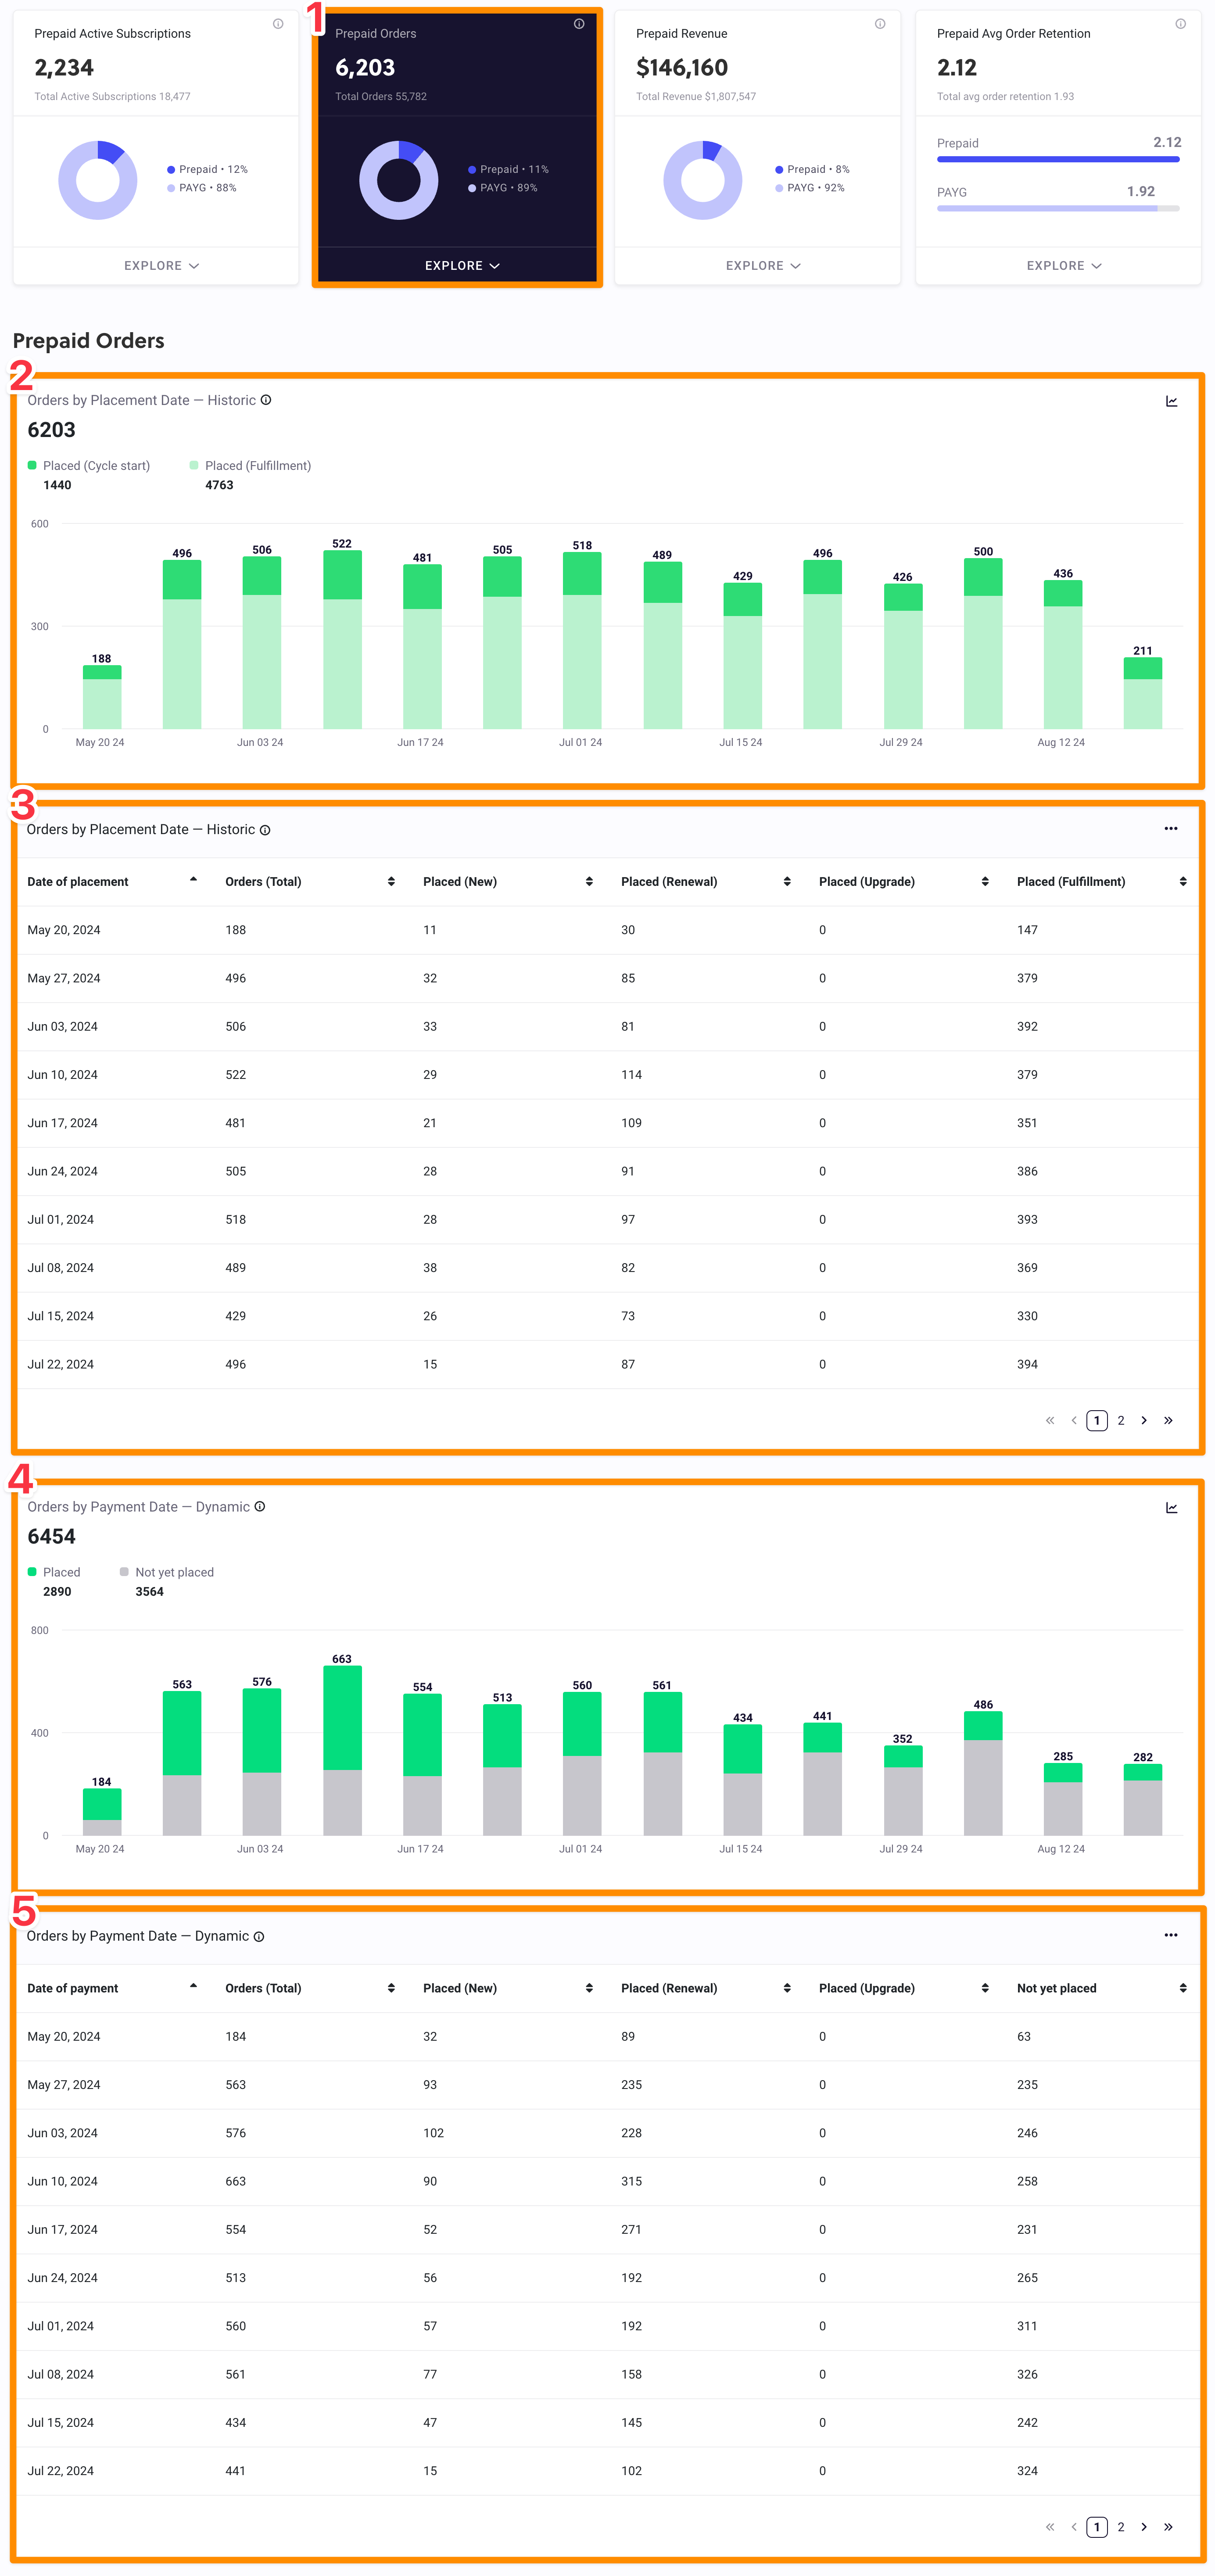Image resolution: width=1215 pixels, height=2576 pixels.
Task: Click the May 20, 2024 row in Payment table
Action: pos(608,2037)
